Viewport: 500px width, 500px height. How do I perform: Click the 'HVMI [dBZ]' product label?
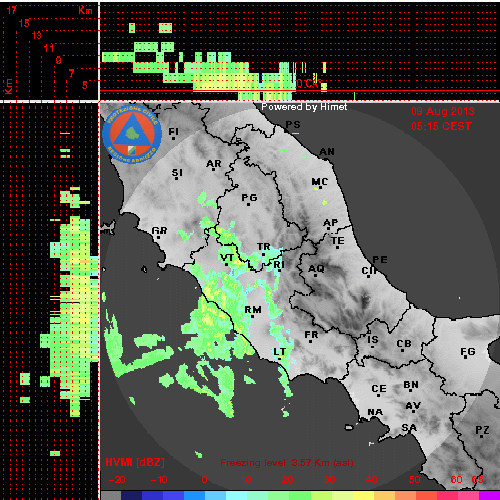point(135,463)
